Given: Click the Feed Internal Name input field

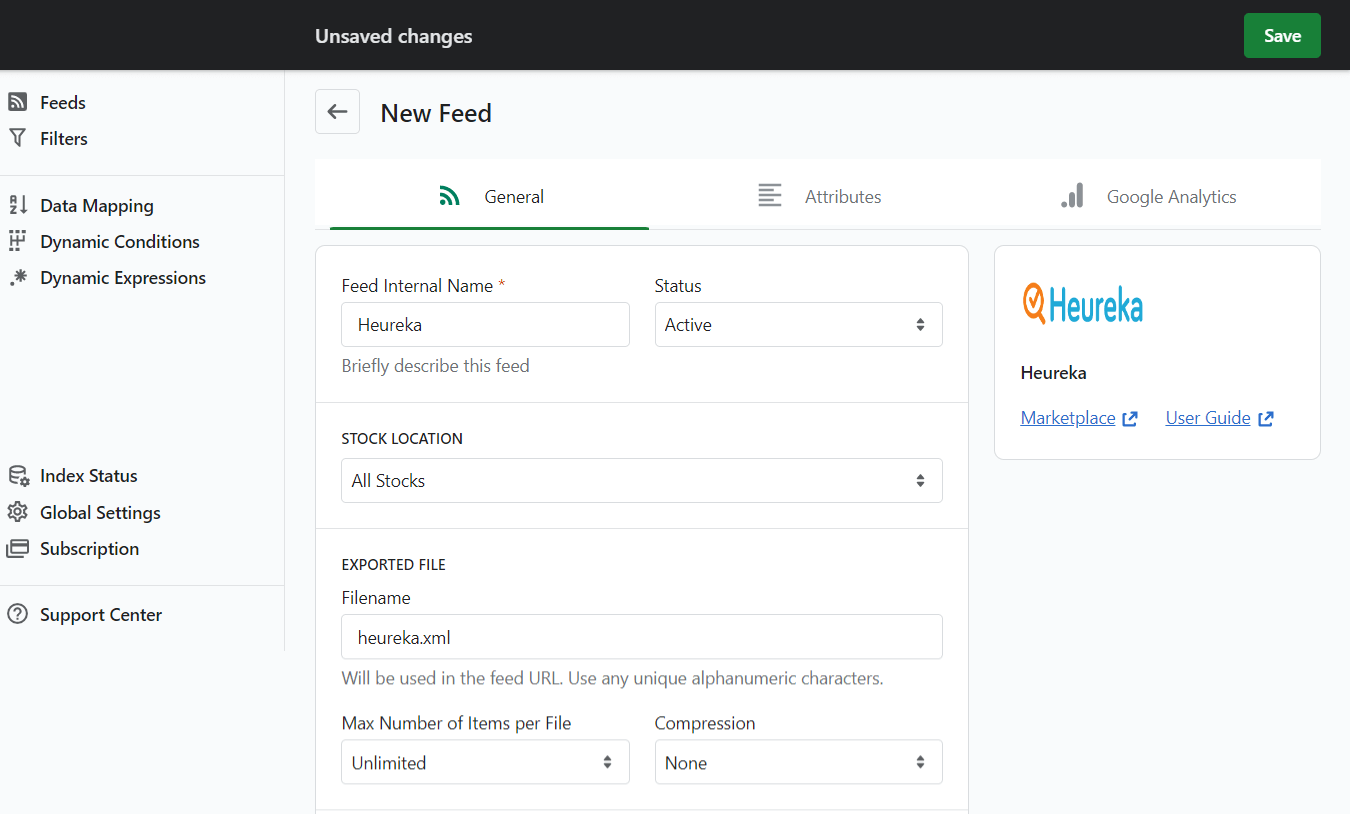Looking at the screenshot, I should click(485, 325).
